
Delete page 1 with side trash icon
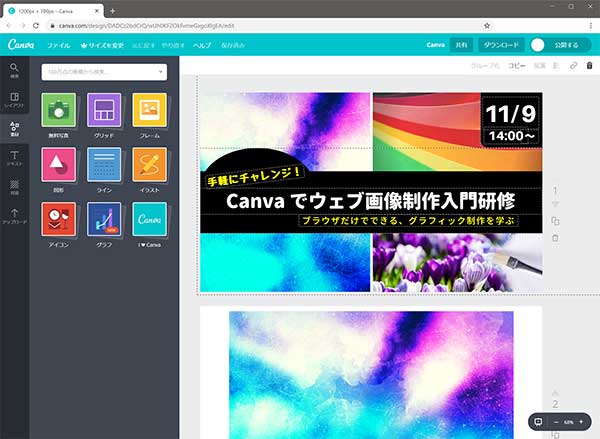coord(555,238)
